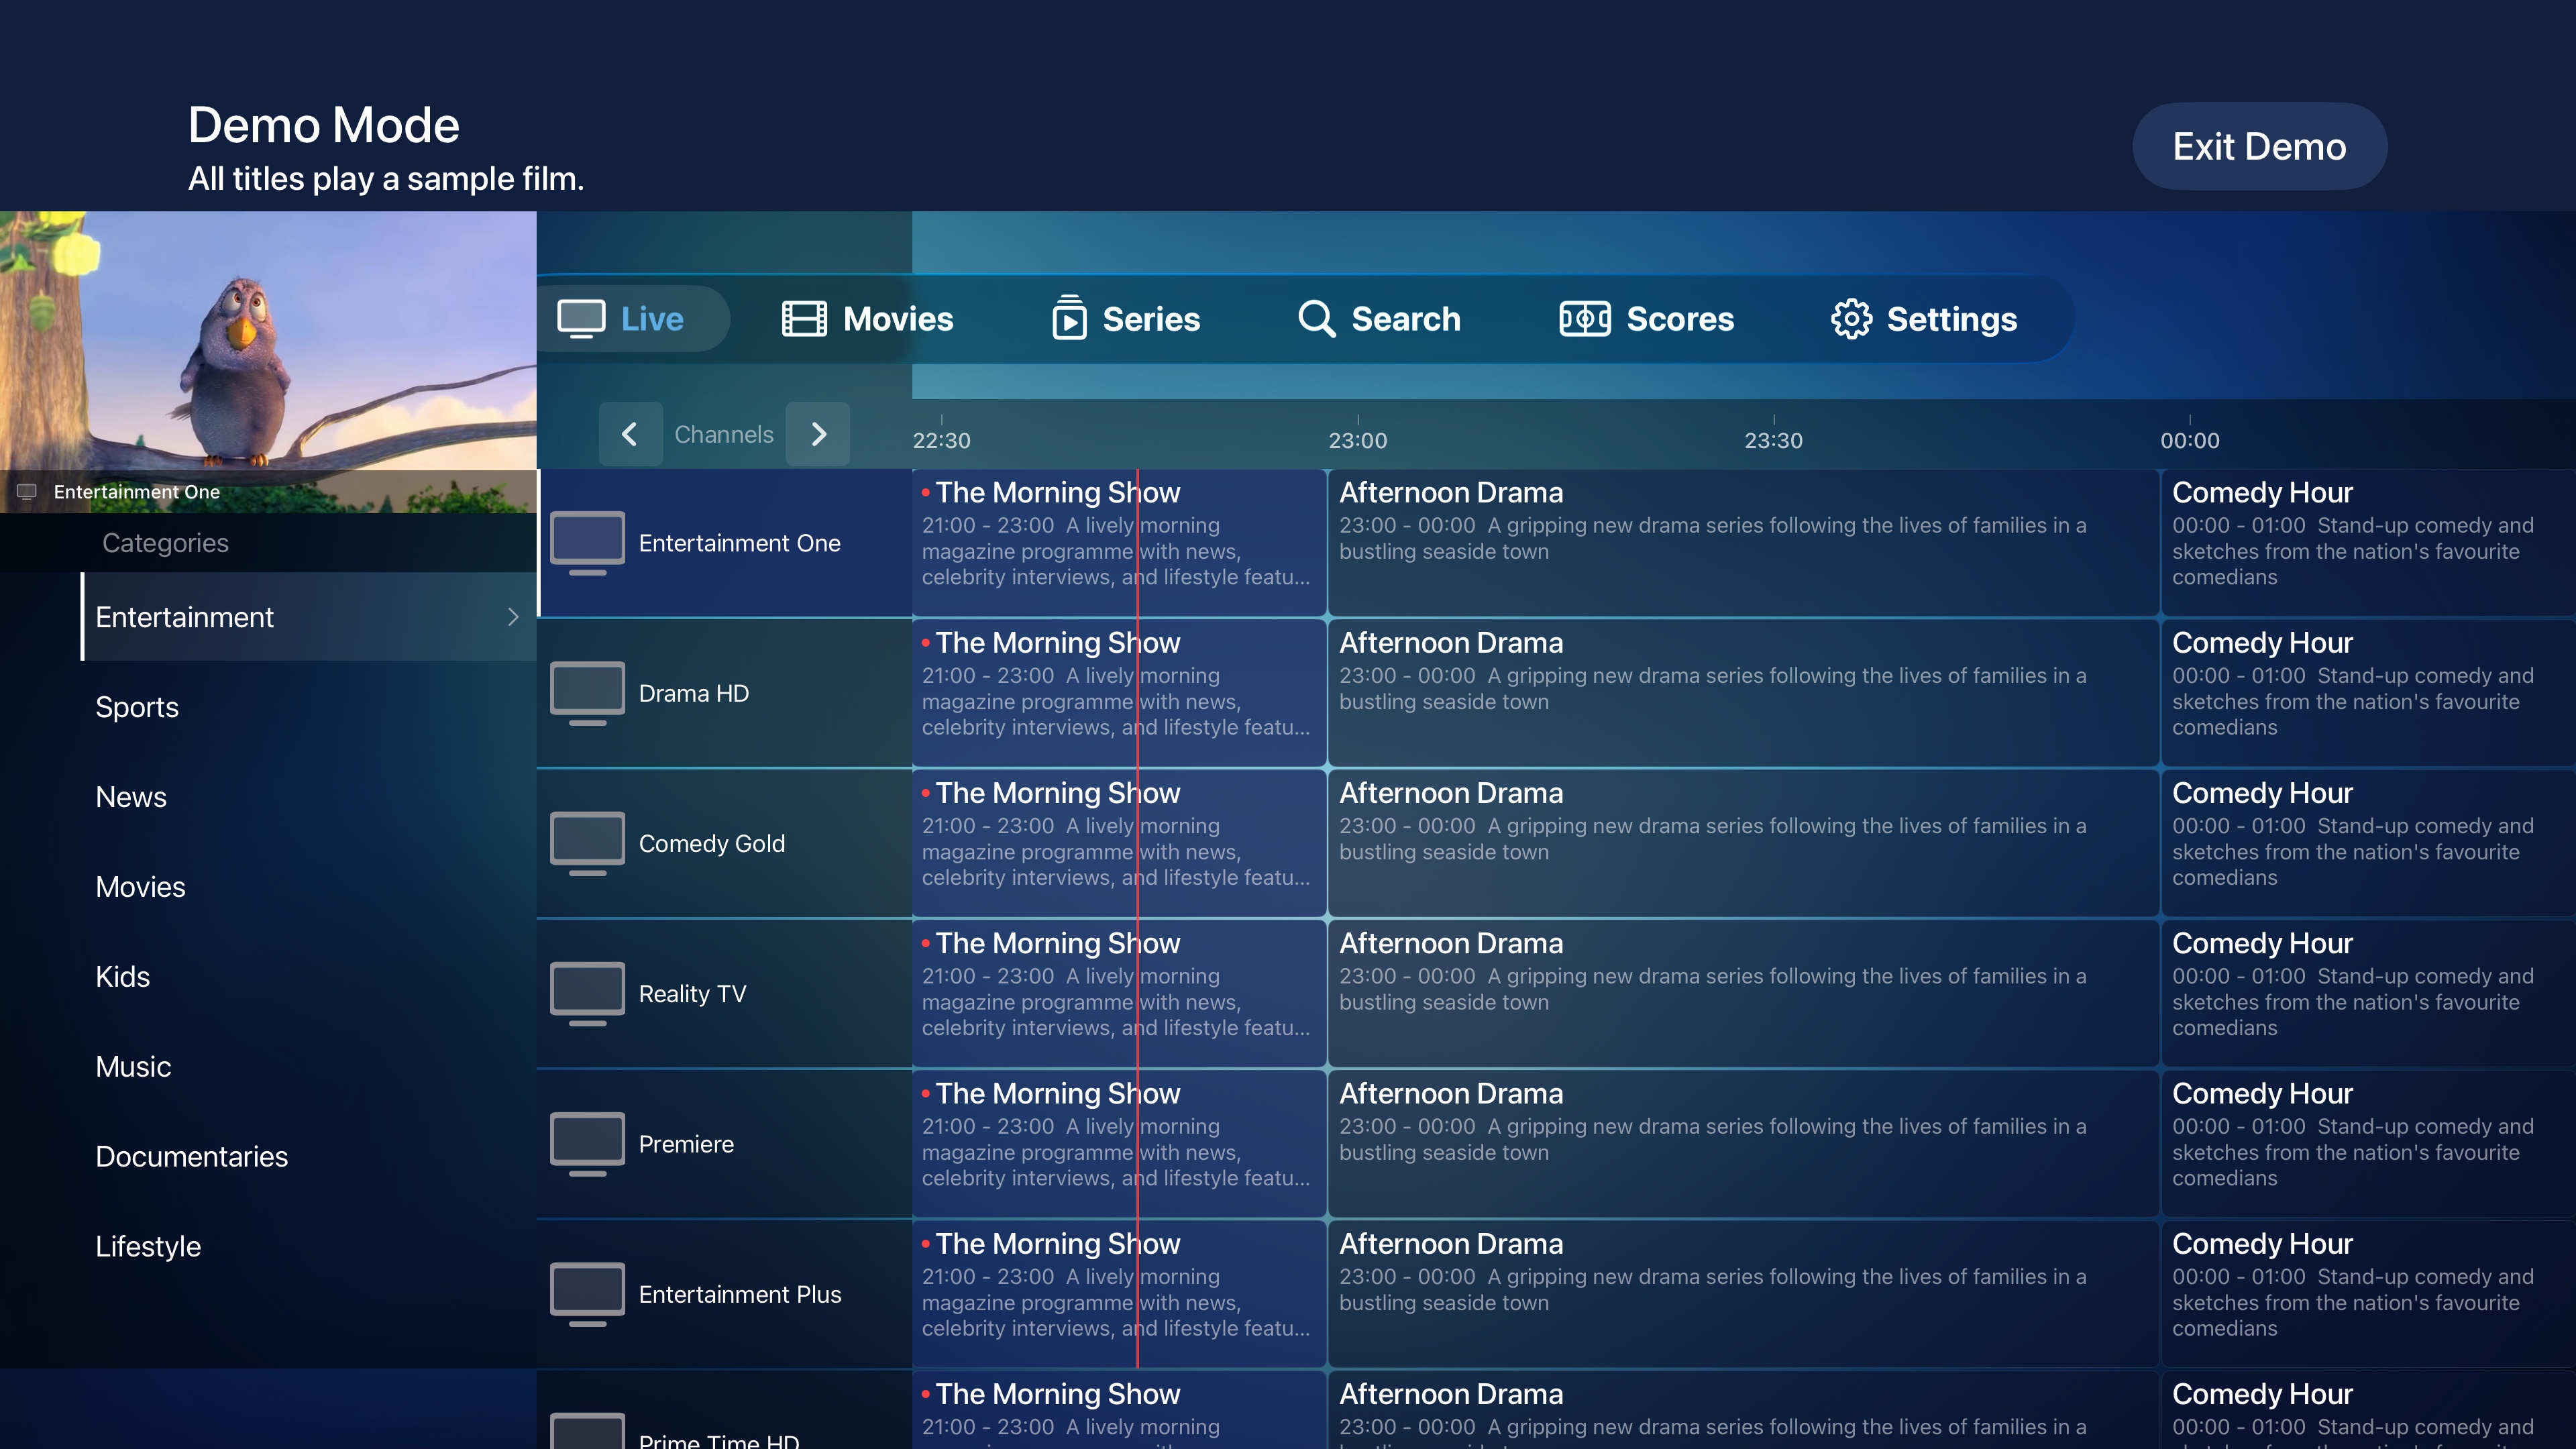Select The Morning Show on Comedy Gold row
This screenshot has width=2576, height=1449.
[1119, 843]
